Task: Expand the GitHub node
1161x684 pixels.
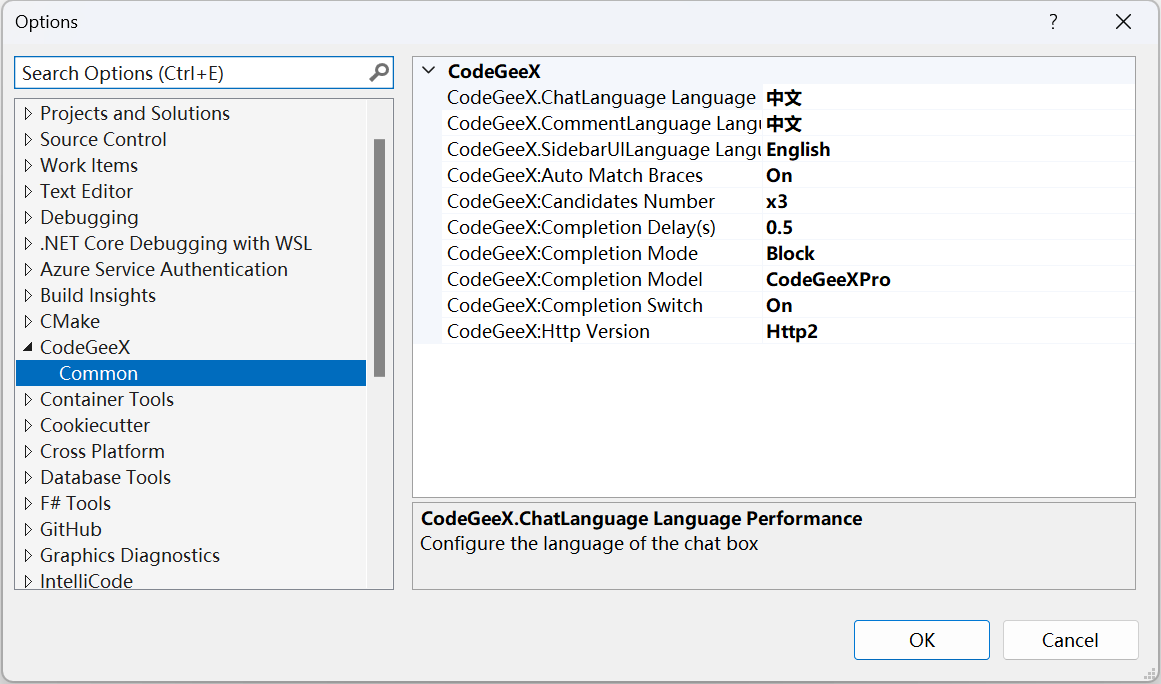Action: [x=28, y=529]
